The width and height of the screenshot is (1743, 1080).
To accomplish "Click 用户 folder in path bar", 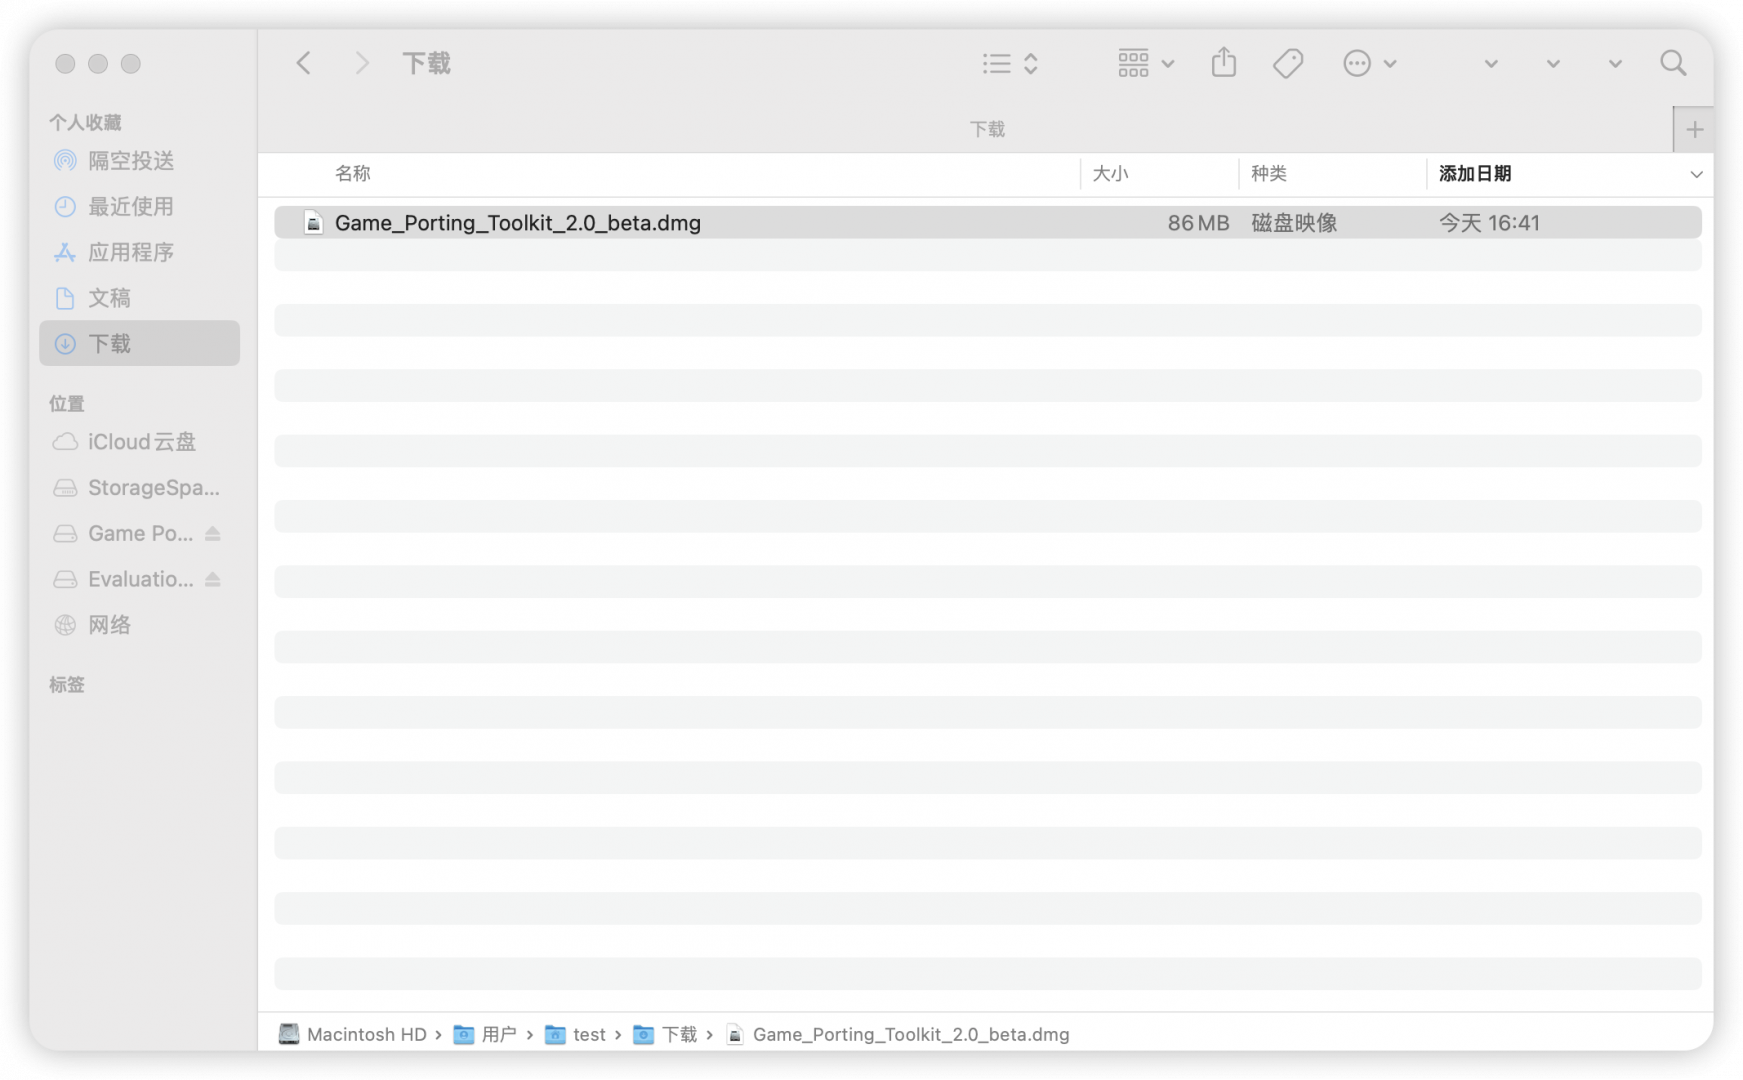I will pos(485,1034).
